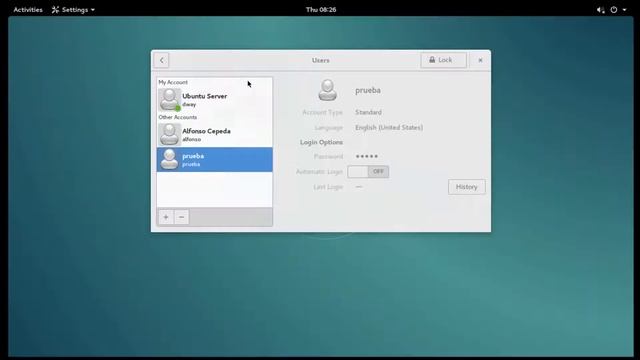
Task: Select the Alfonso Cepeda account
Action: (215, 134)
